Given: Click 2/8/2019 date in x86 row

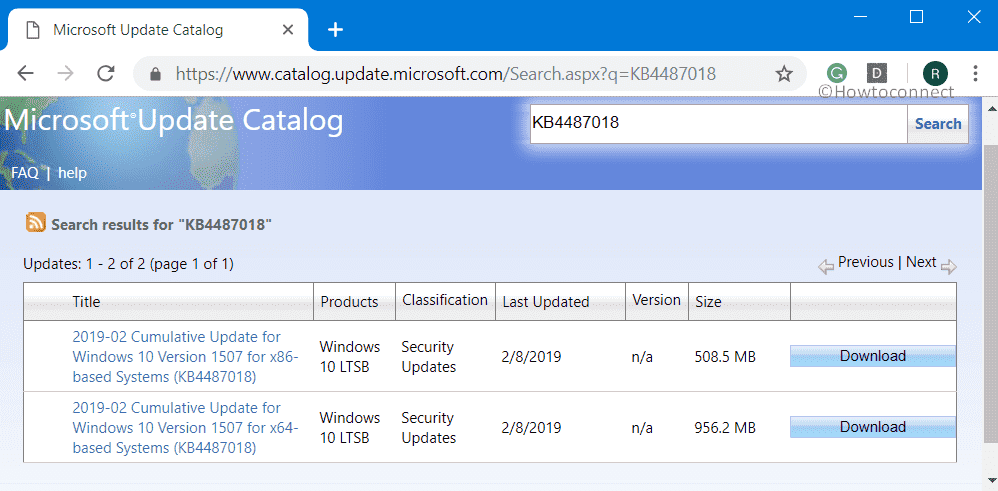Looking at the screenshot, I should tap(531, 357).
